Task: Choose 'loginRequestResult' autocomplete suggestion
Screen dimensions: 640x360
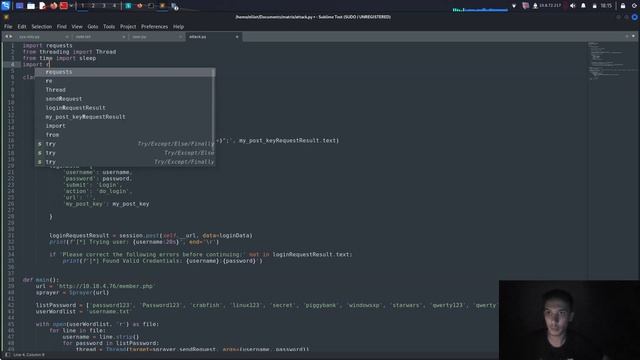Action: (125, 108)
